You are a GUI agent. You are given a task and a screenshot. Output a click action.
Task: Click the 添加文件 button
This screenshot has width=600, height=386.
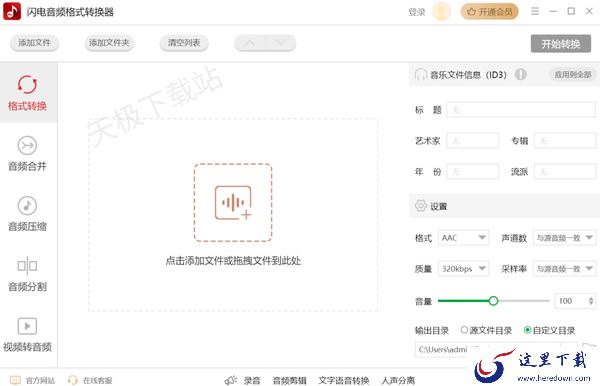[34, 42]
